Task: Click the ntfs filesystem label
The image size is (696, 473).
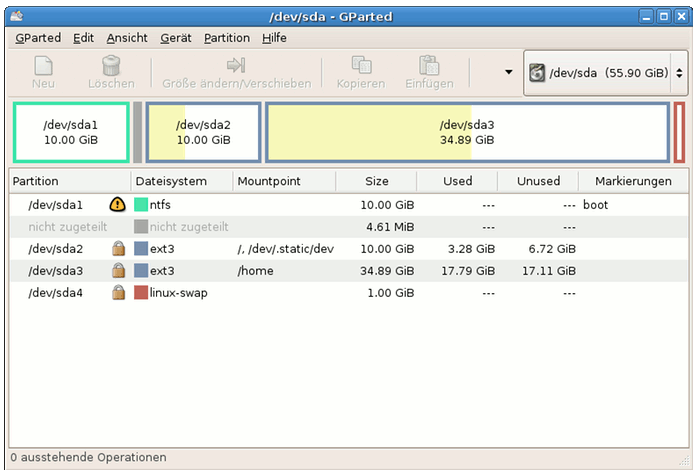Action: point(160,205)
